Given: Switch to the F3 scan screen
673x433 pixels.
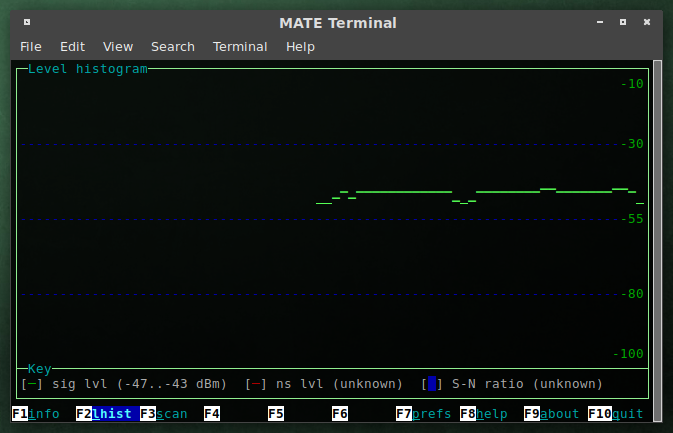Looking at the screenshot, I should pos(164,414).
